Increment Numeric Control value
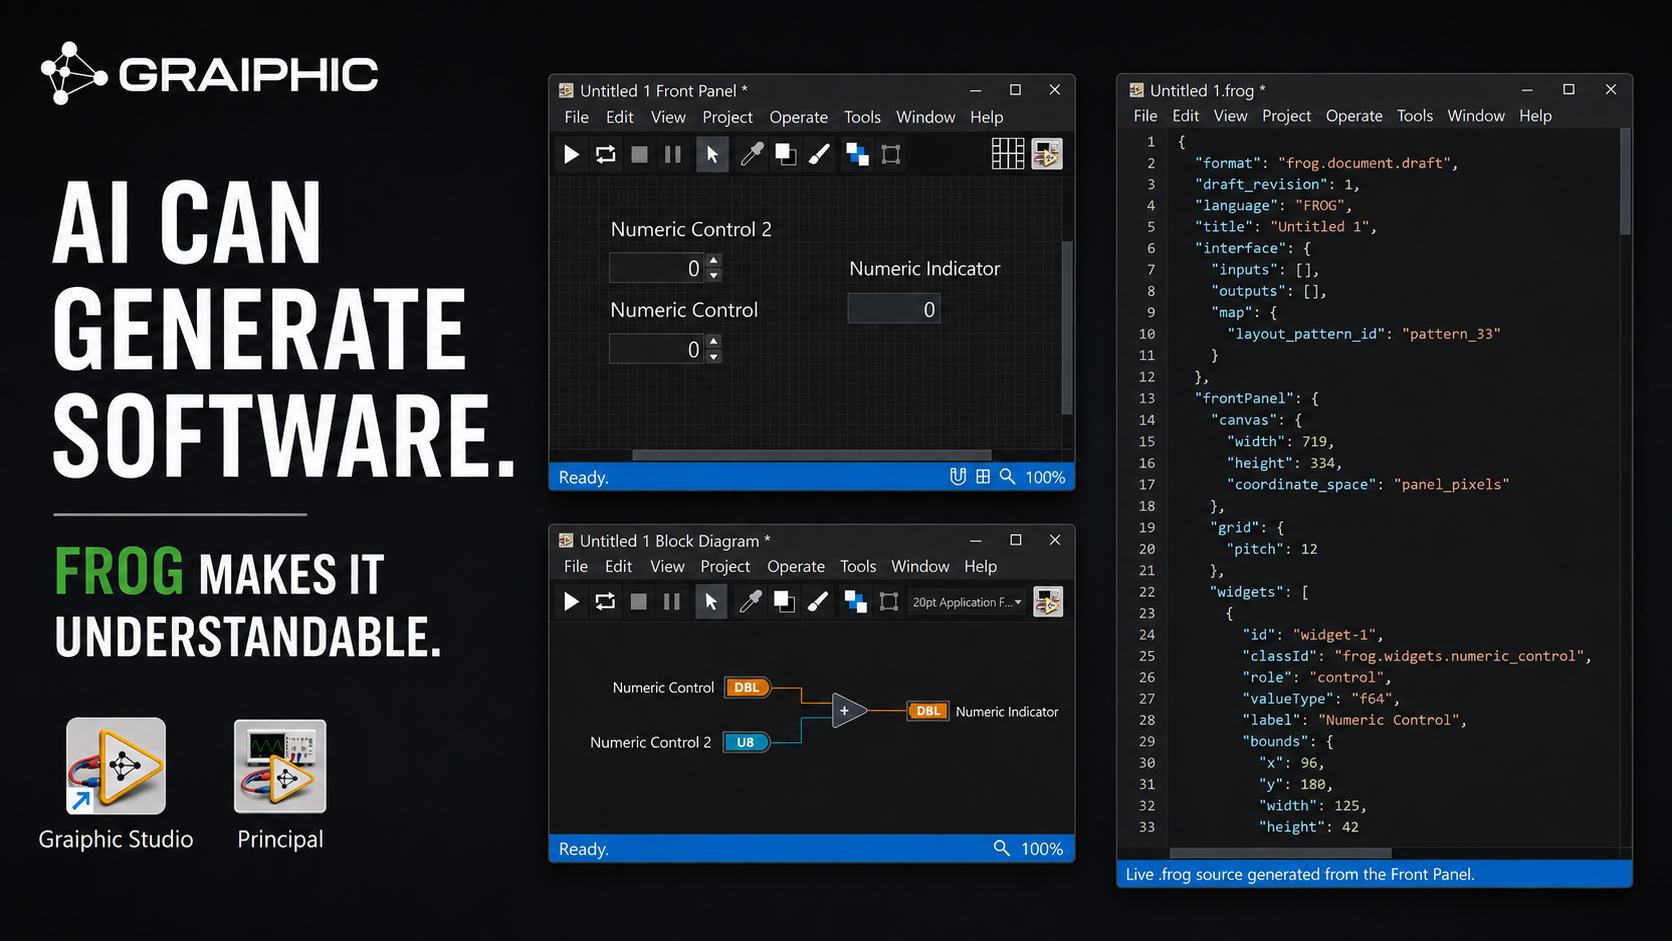Viewport: 1672px width, 941px height. tap(714, 343)
